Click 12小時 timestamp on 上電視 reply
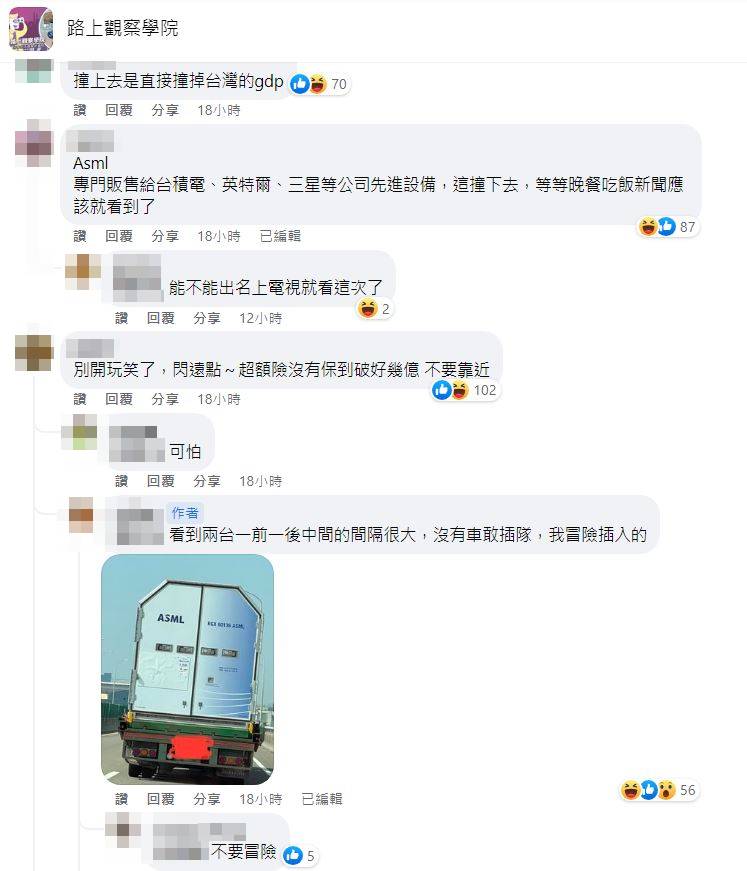 (x=260, y=318)
